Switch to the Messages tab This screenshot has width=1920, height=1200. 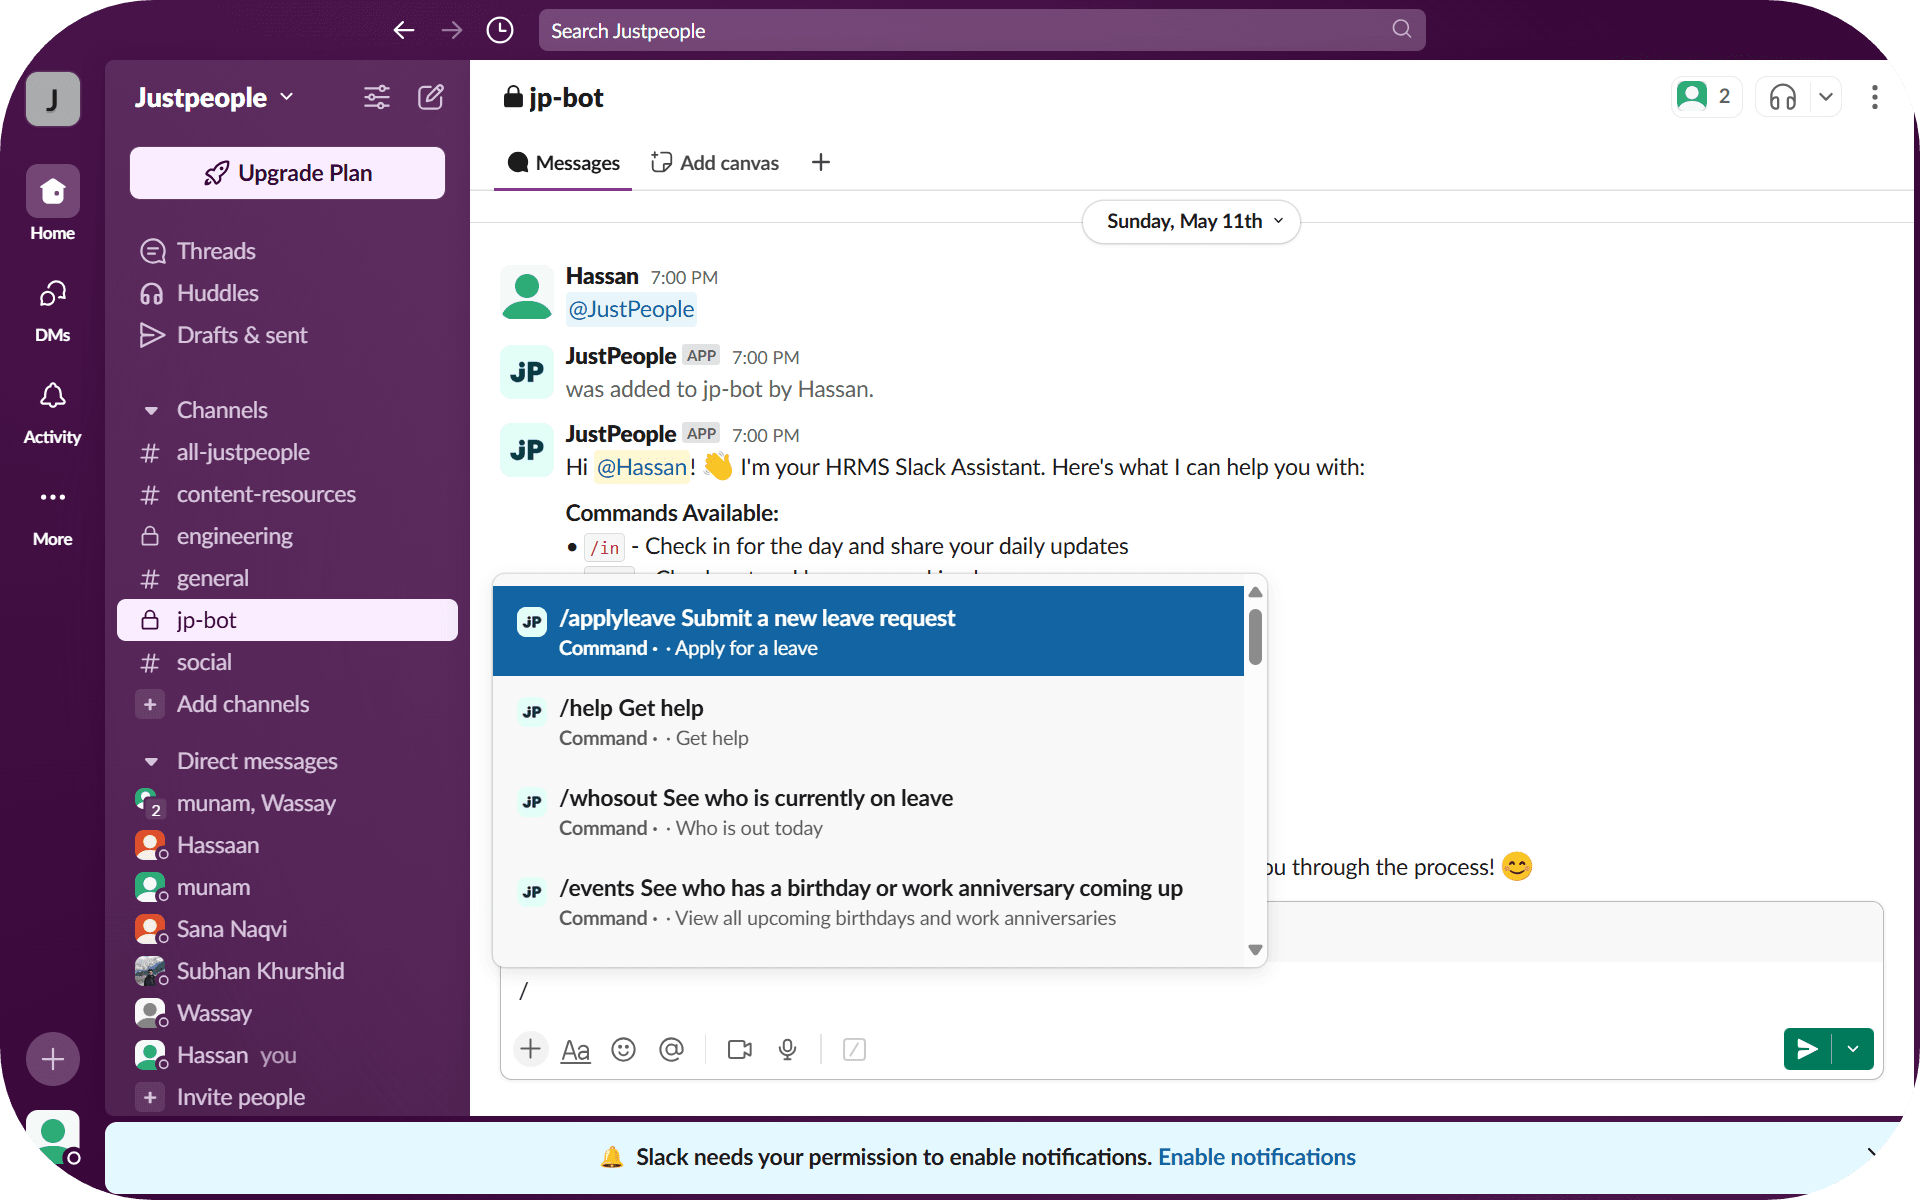click(x=563, y=162)
